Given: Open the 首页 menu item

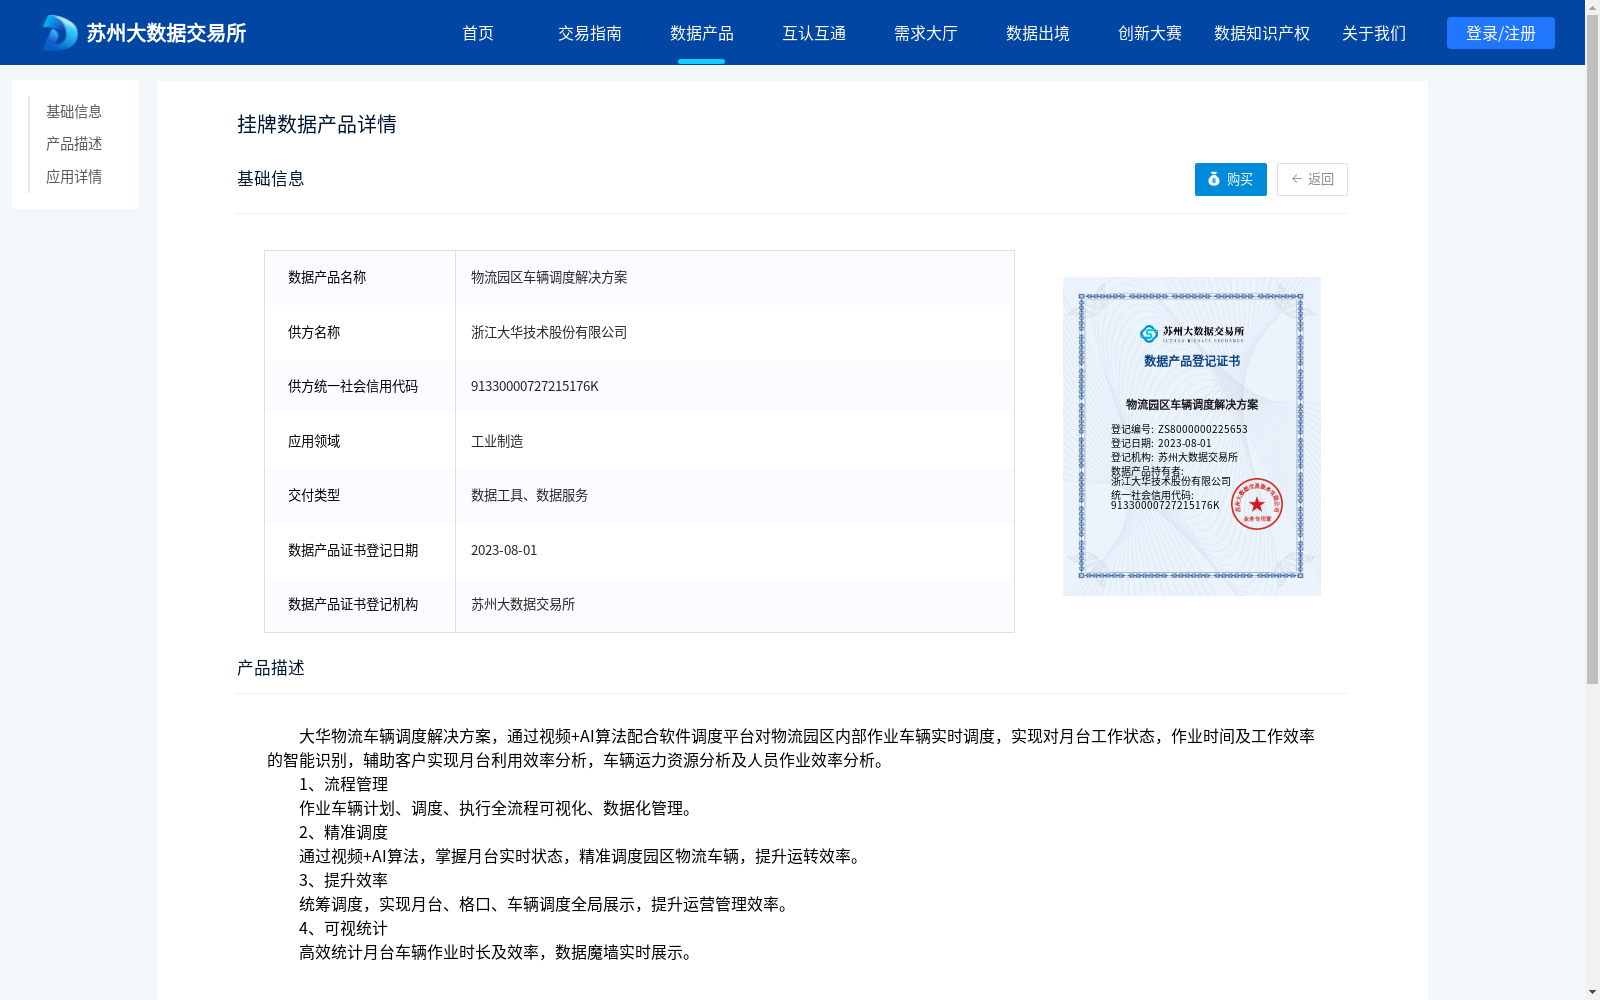Looking at the screenshot, I should click(x=478, y=33).
